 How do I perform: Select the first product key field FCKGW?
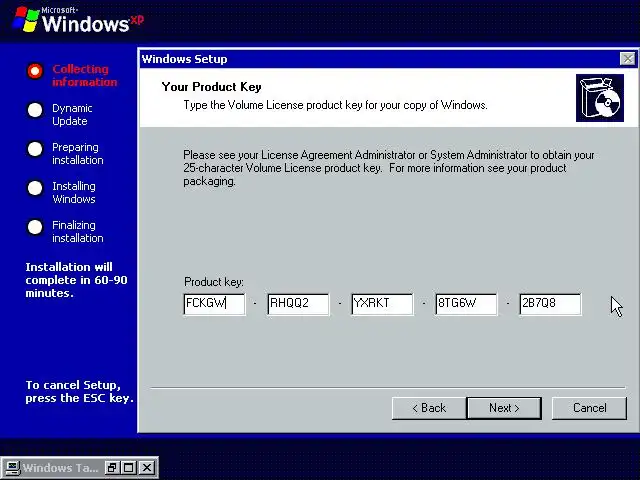point(215,304)
